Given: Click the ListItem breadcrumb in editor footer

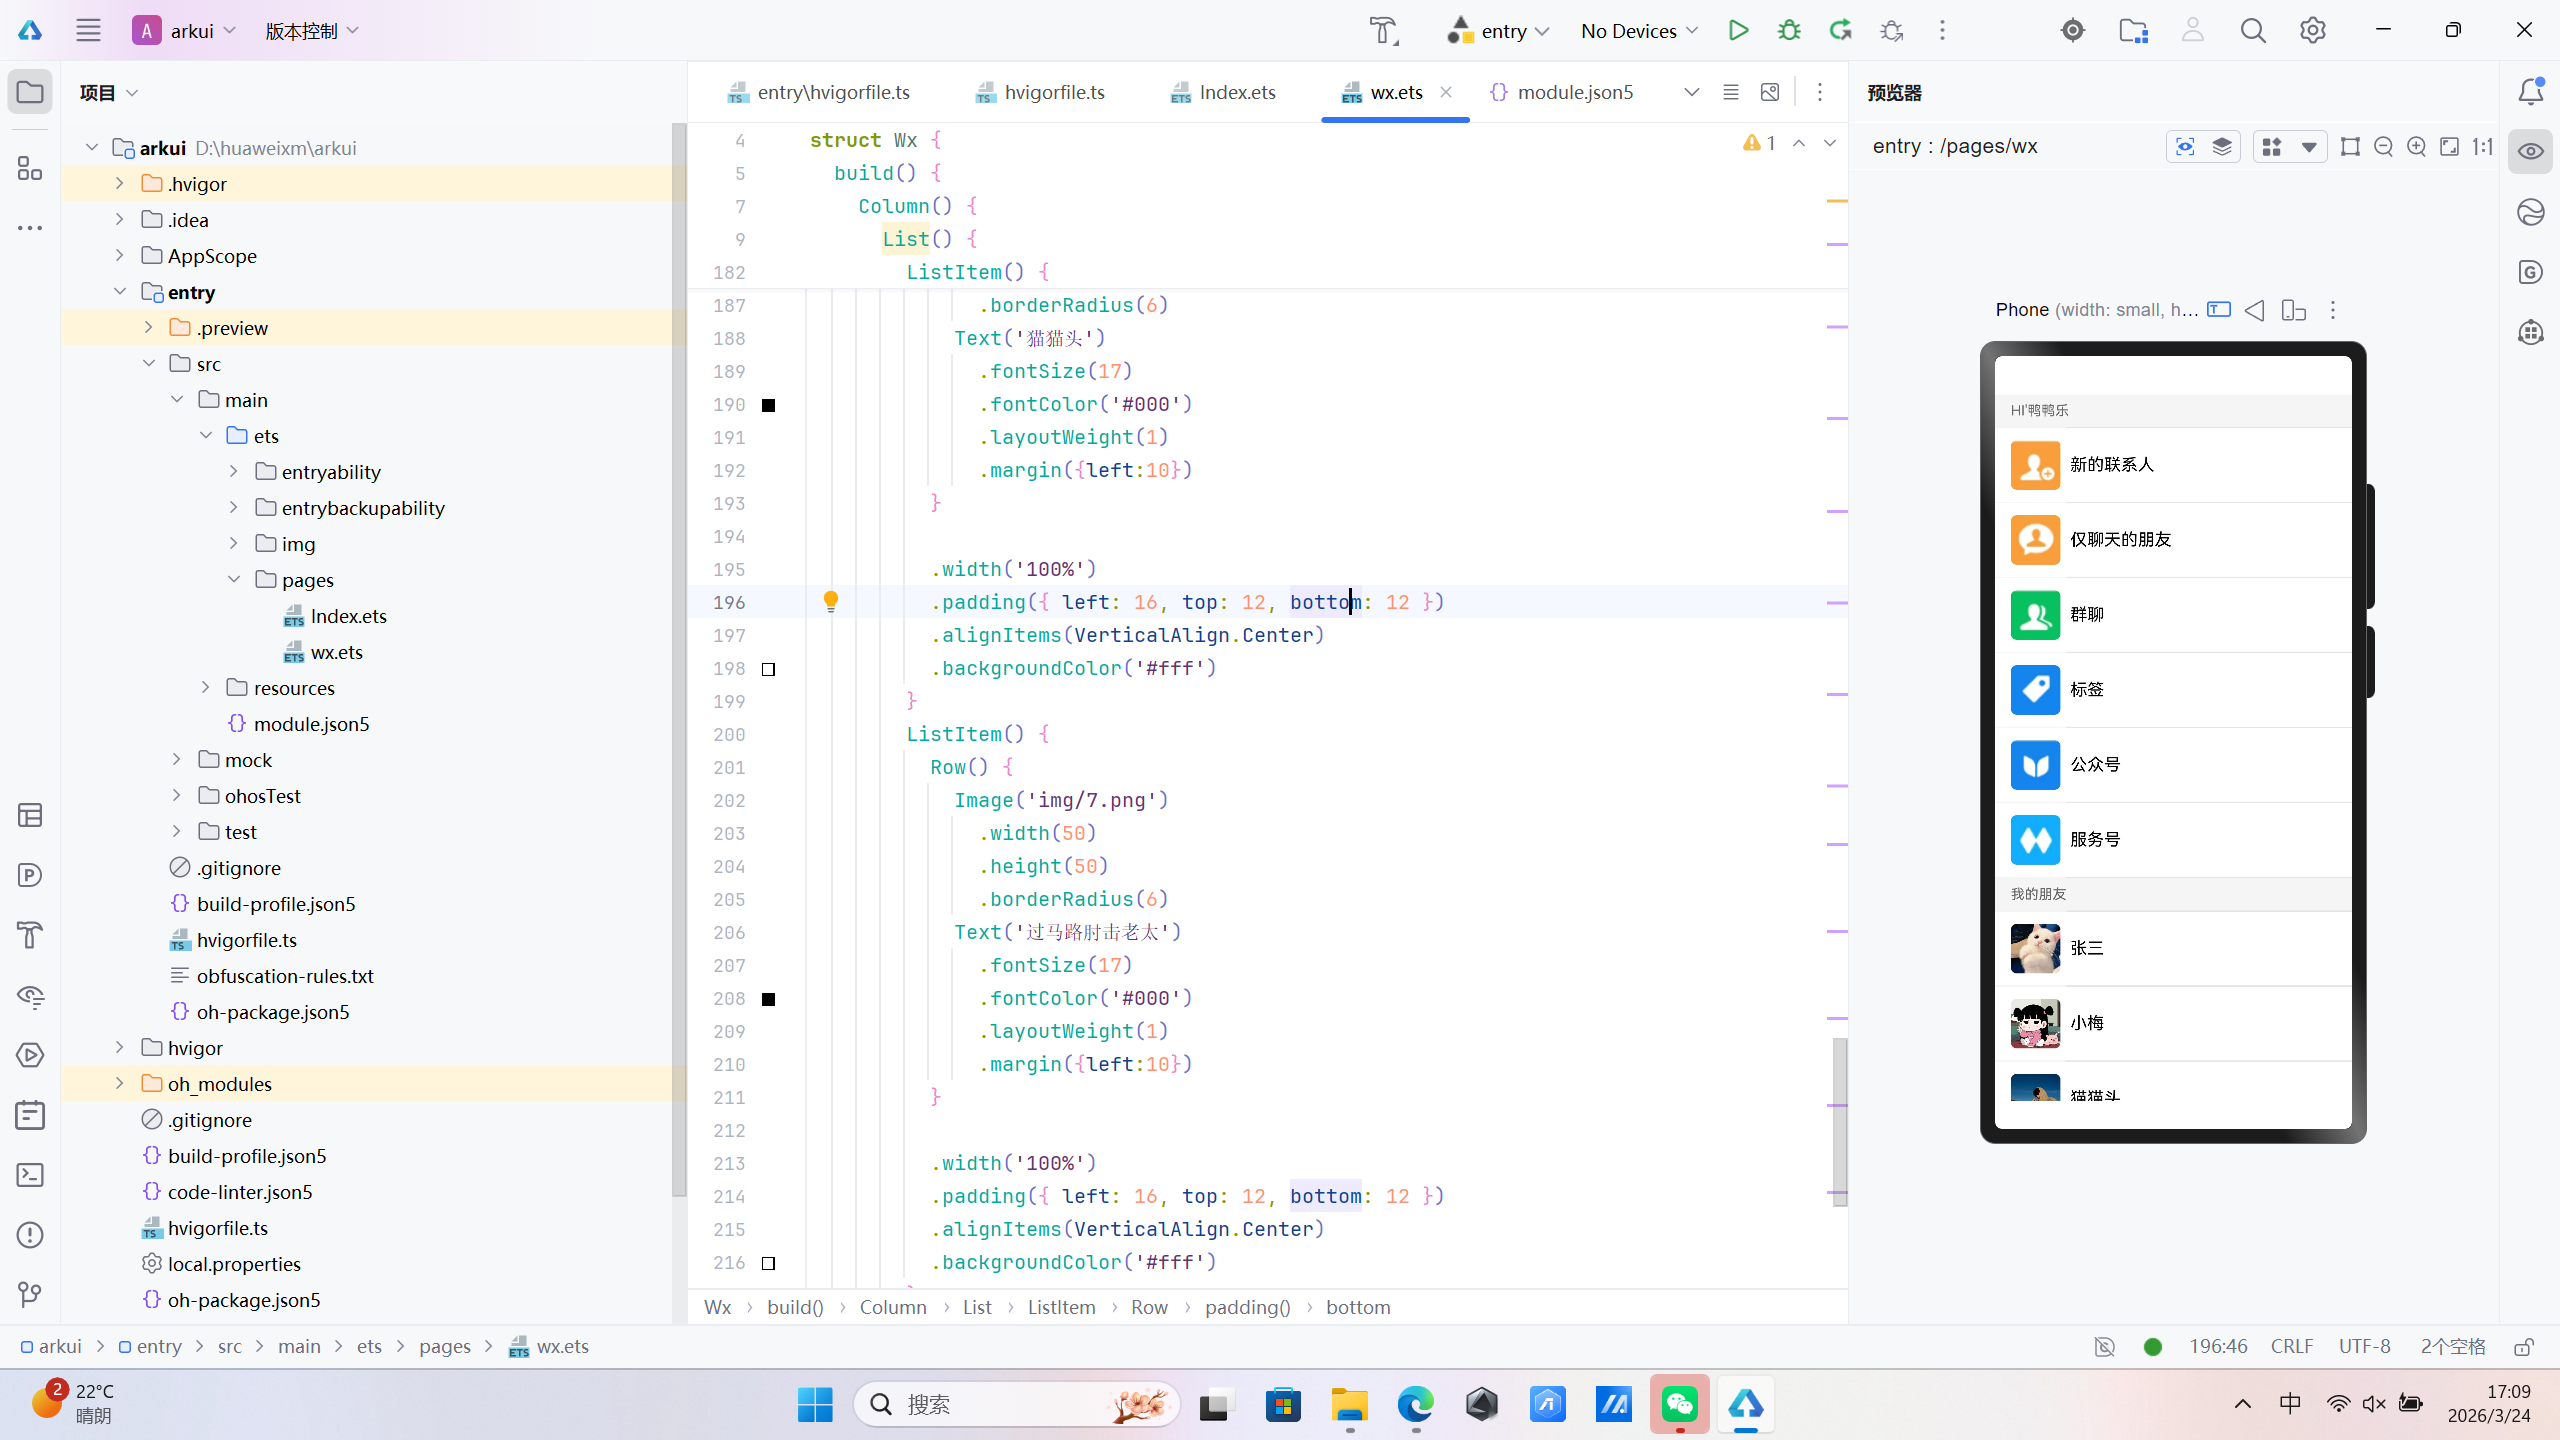Looking at the screenshot, I should [1061, 1307].
